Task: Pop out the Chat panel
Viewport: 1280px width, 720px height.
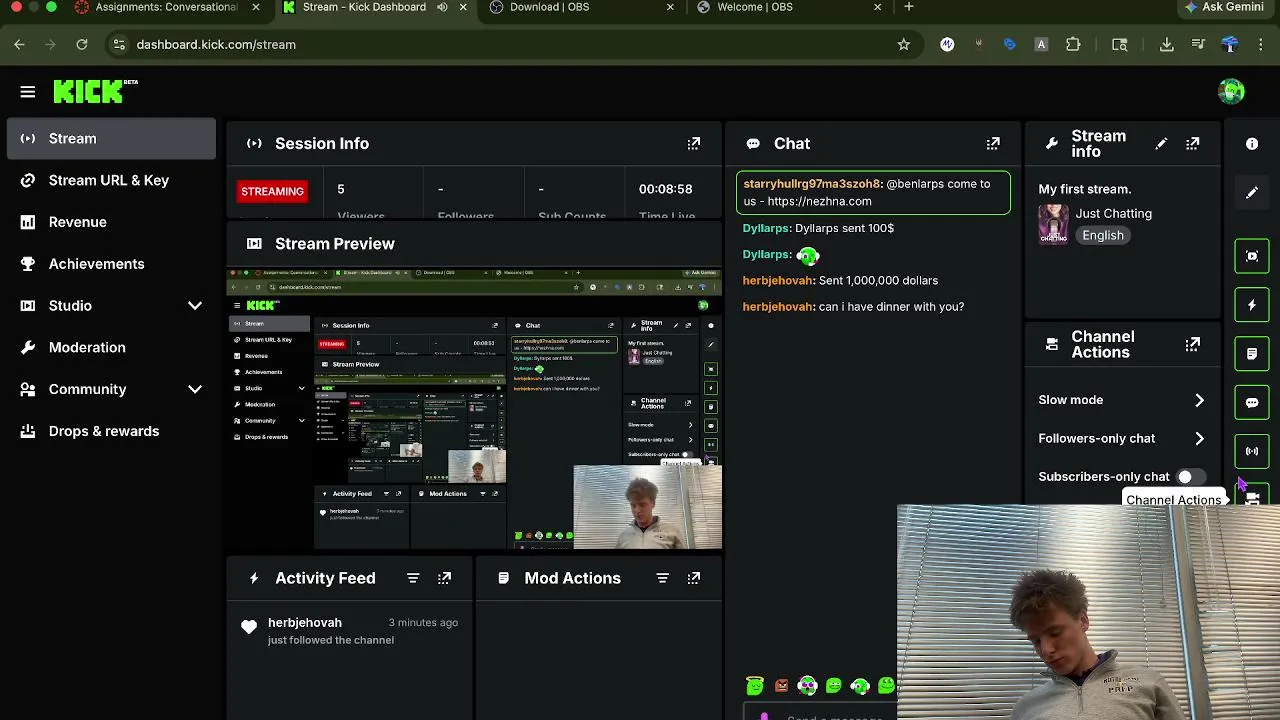Action: pos(993,144)
